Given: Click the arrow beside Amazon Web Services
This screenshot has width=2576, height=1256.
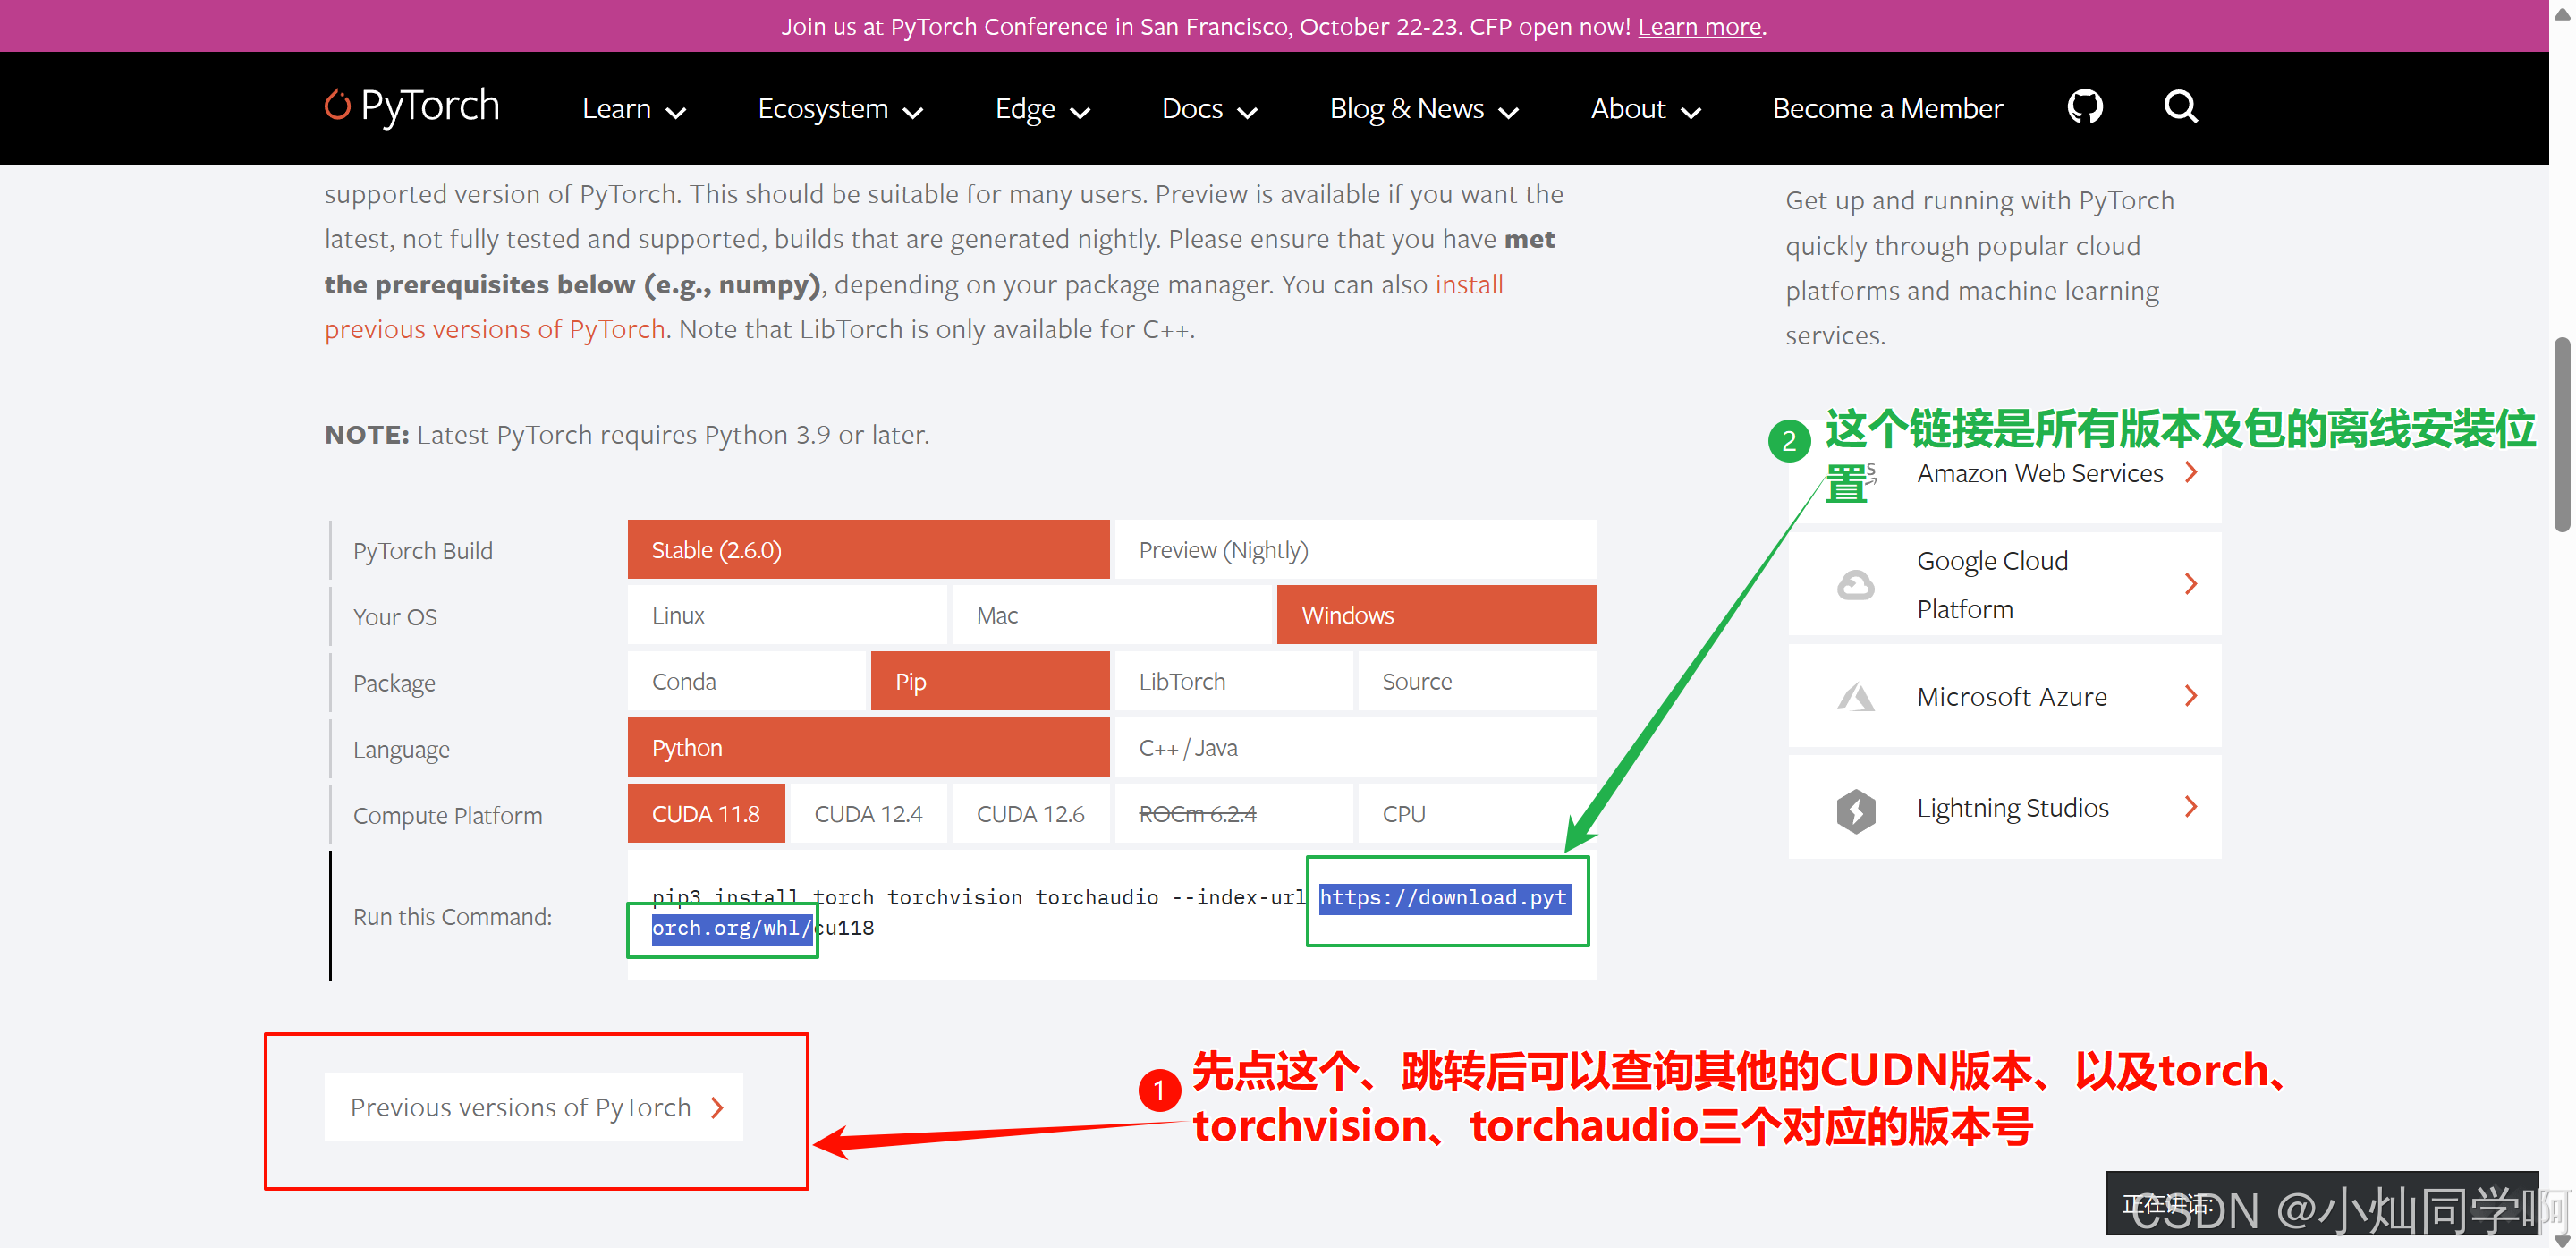Looking at the screenshot, I should click(2191, 473).
